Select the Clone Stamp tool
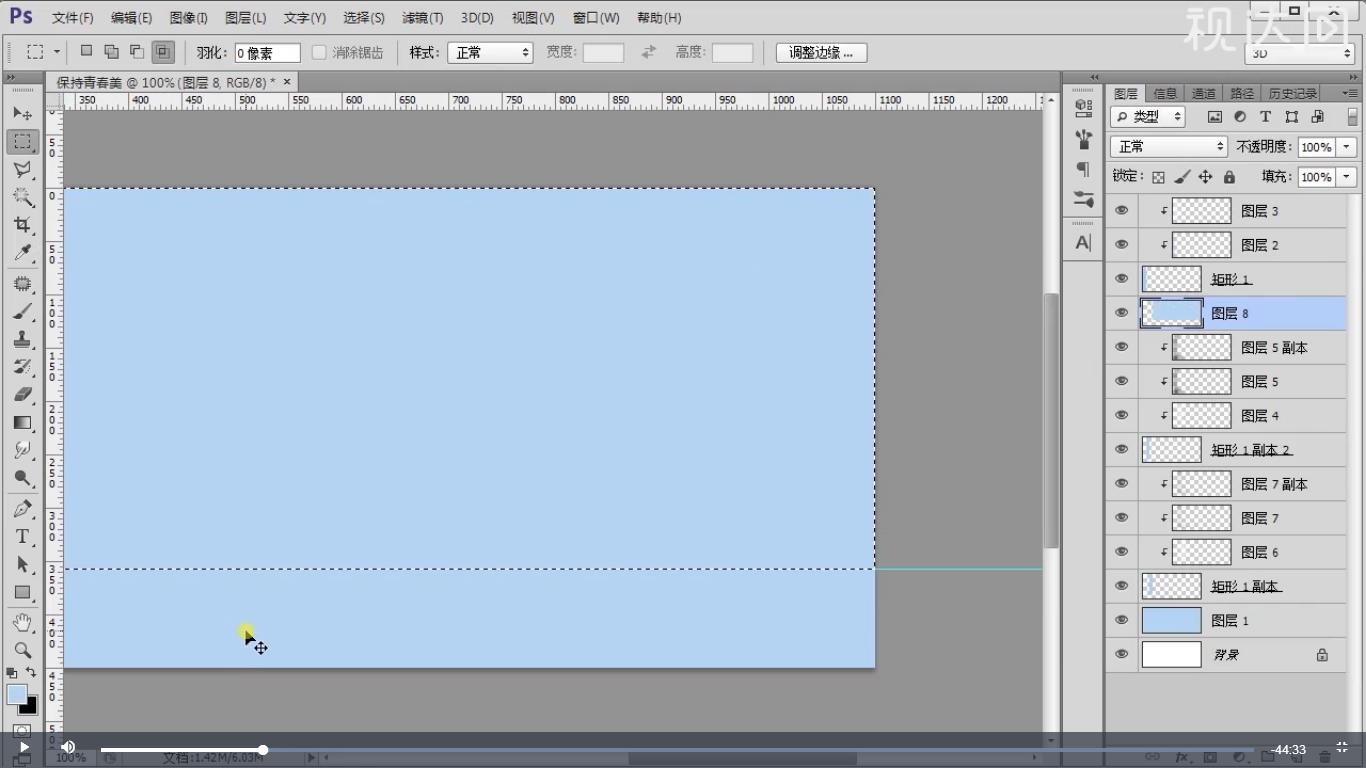Image resolution: width=1366 pixels, height=768 pixels. (x=22, y=340)
